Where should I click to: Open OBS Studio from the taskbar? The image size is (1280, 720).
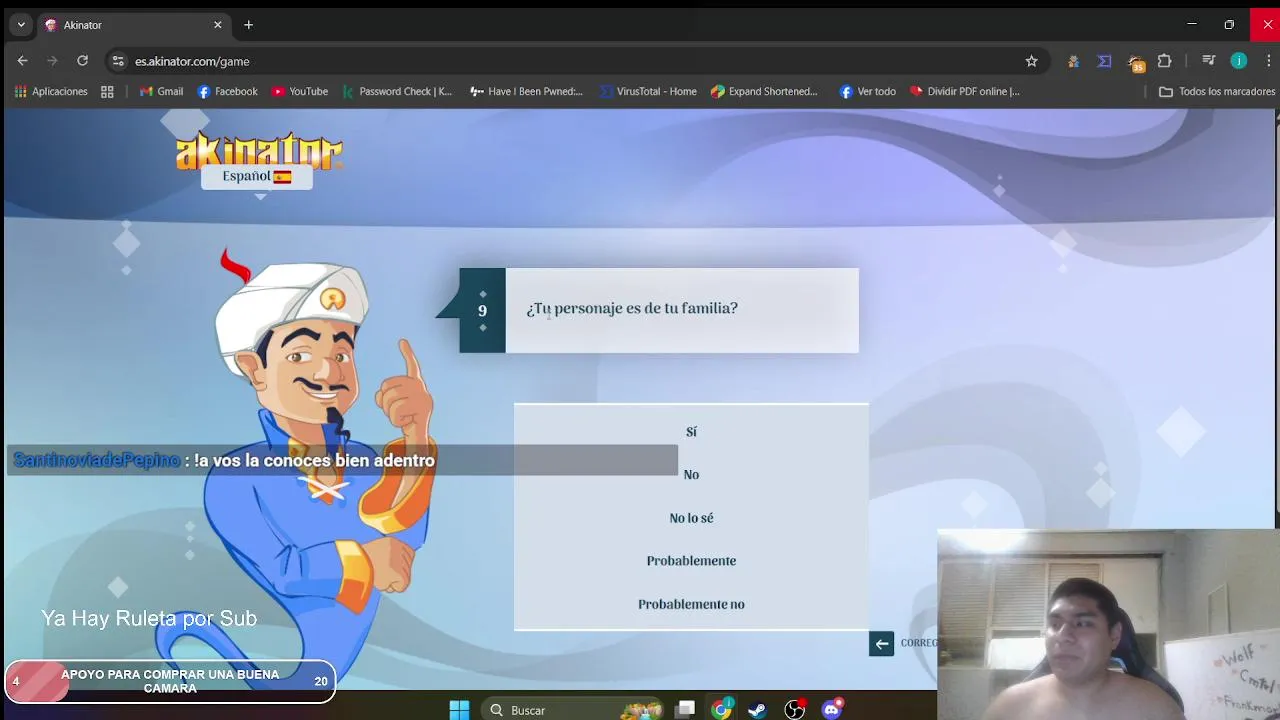click(794, 710)
